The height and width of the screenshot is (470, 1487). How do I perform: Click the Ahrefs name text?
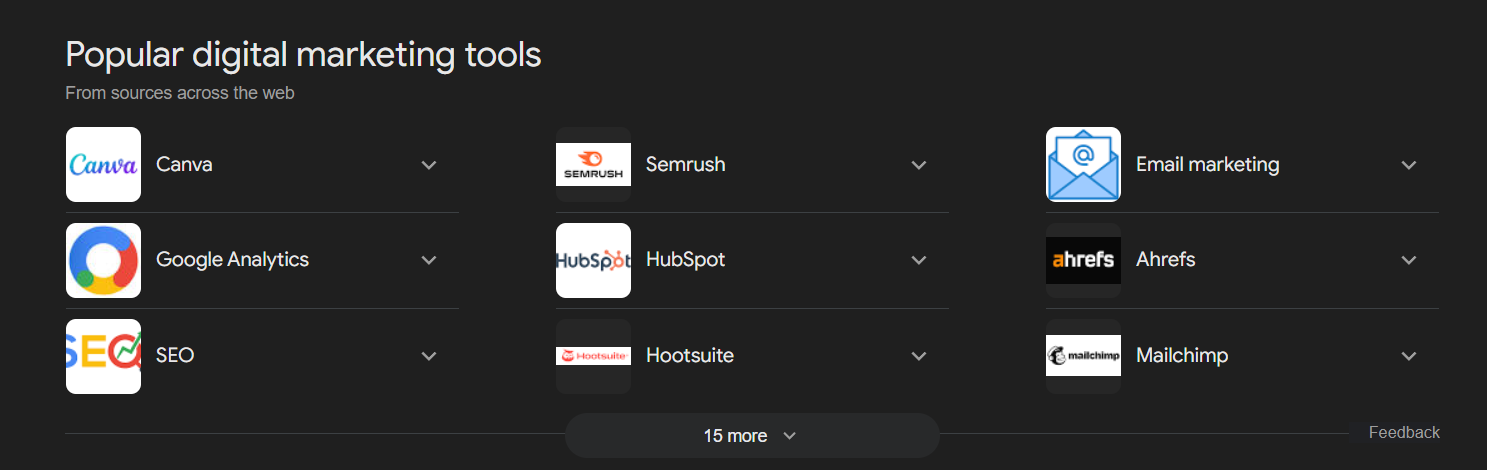tap(1166, 259)
